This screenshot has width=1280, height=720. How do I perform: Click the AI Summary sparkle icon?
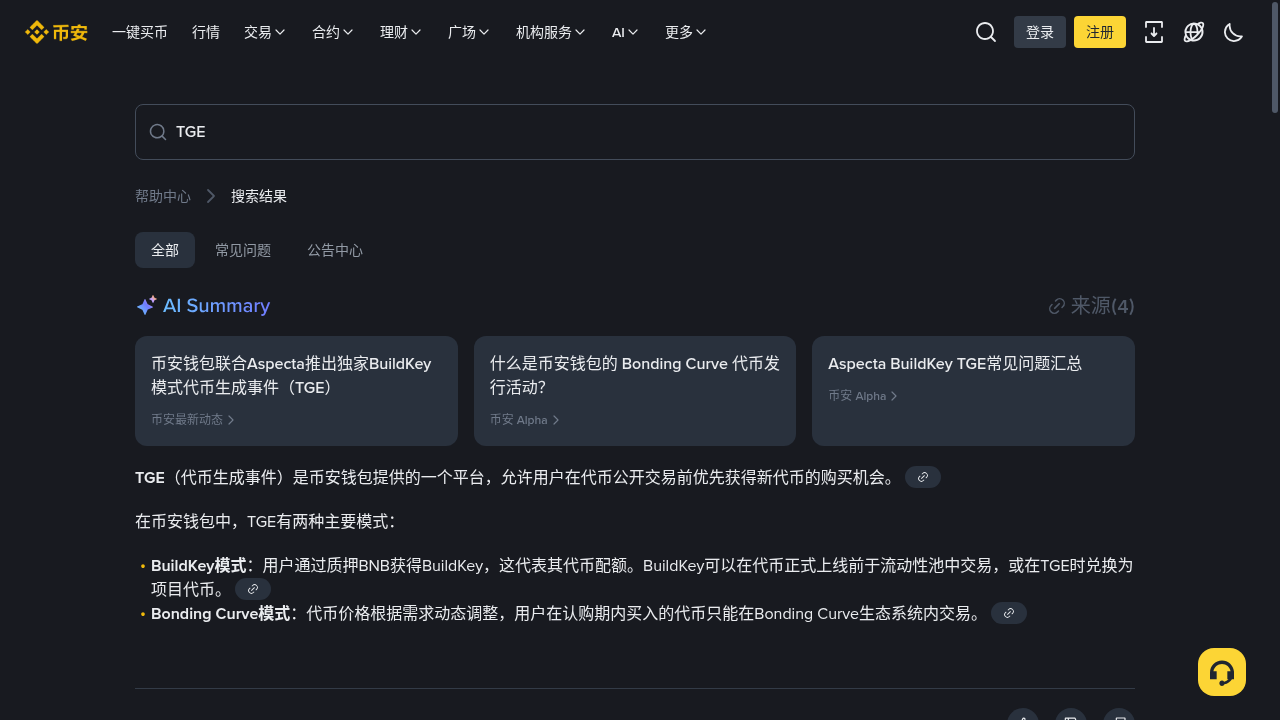146,305
